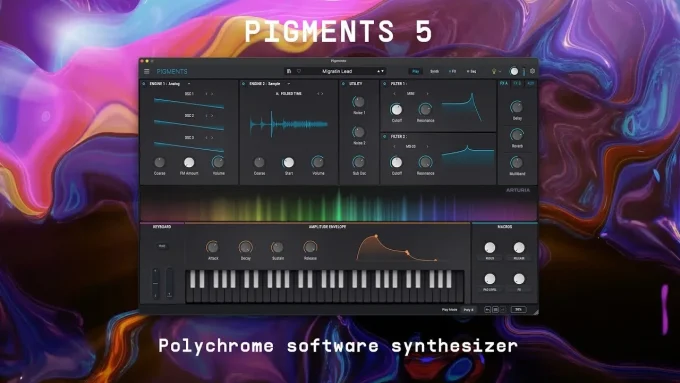Click the Release envelope knob

(x=310, y=247)
